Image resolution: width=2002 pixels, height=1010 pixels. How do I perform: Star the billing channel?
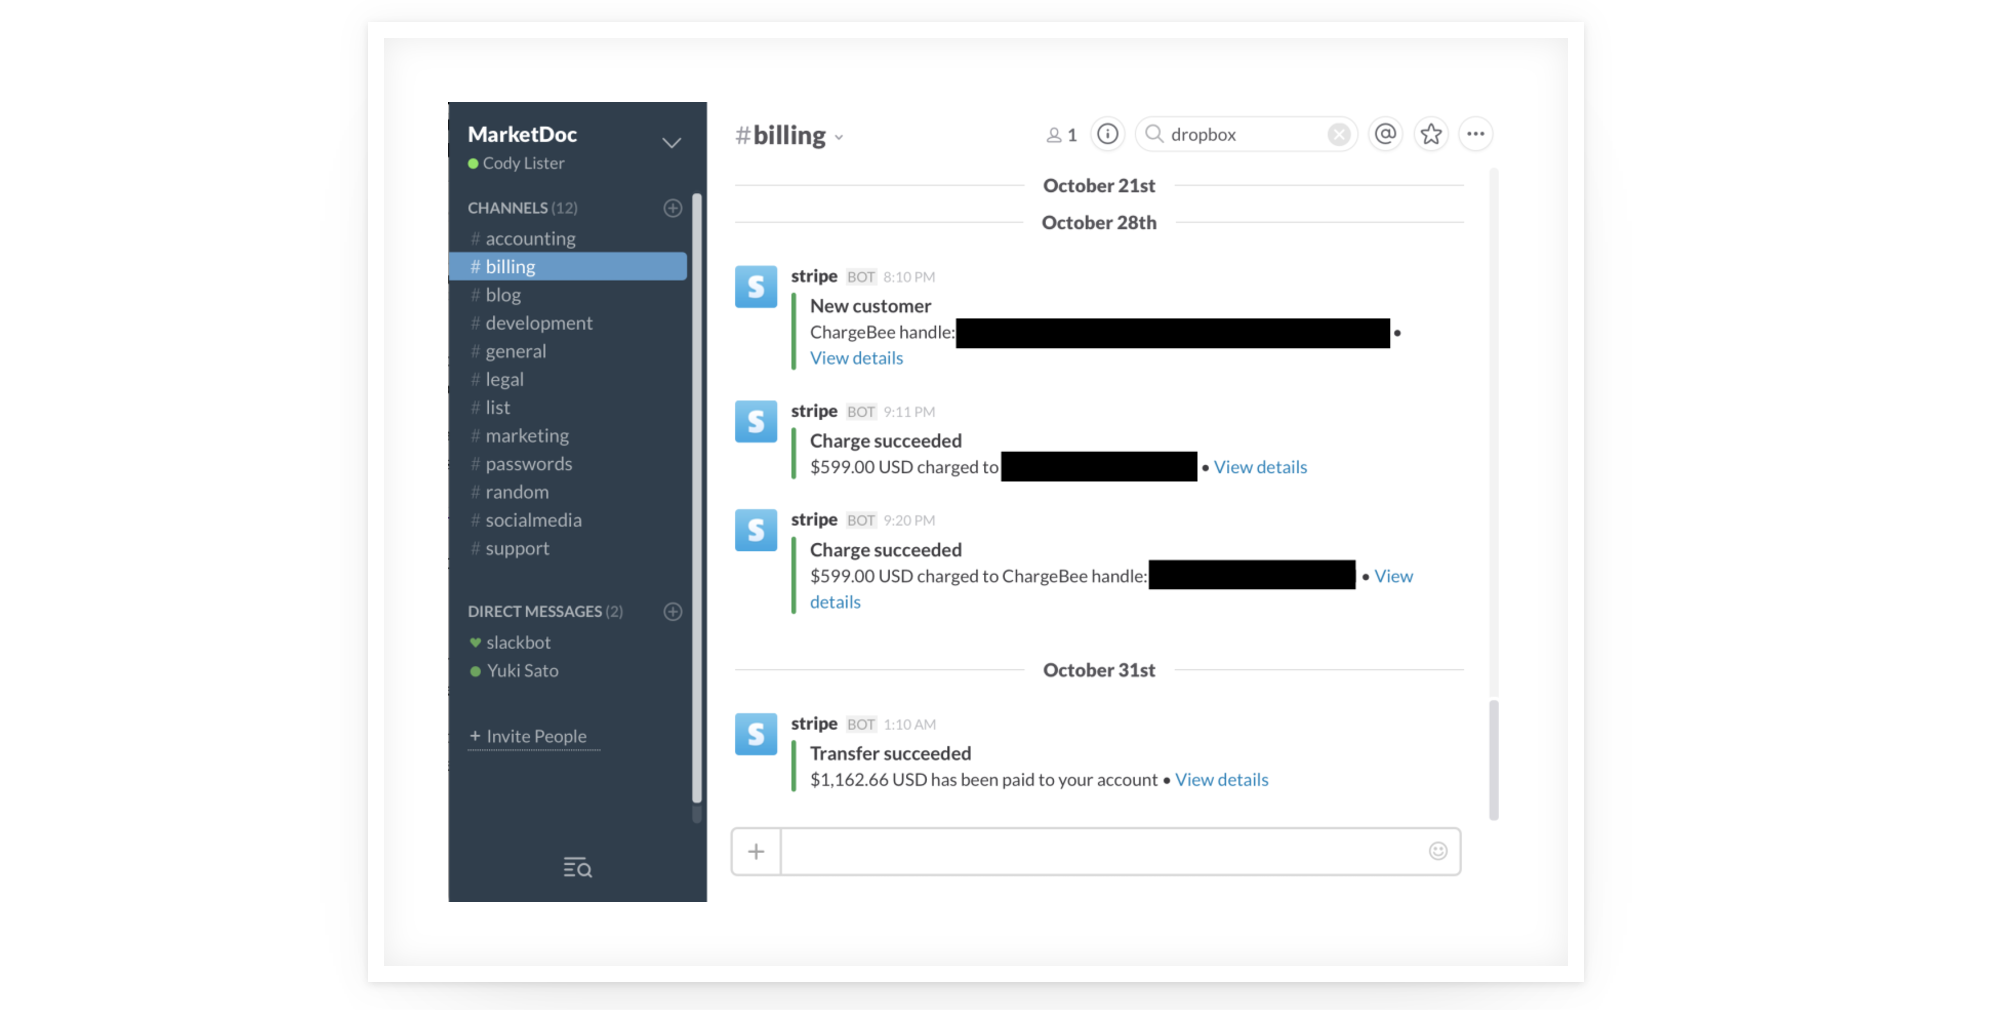(x=1431, y=134)
